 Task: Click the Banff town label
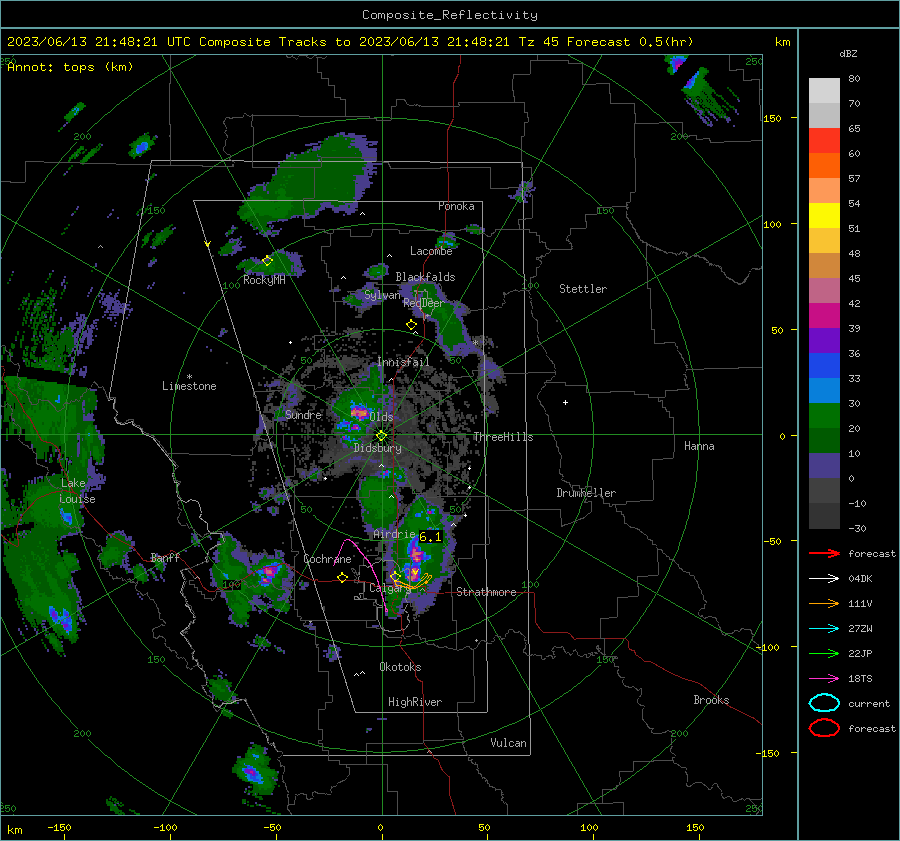pyautogui.click(x=165, y=557)
